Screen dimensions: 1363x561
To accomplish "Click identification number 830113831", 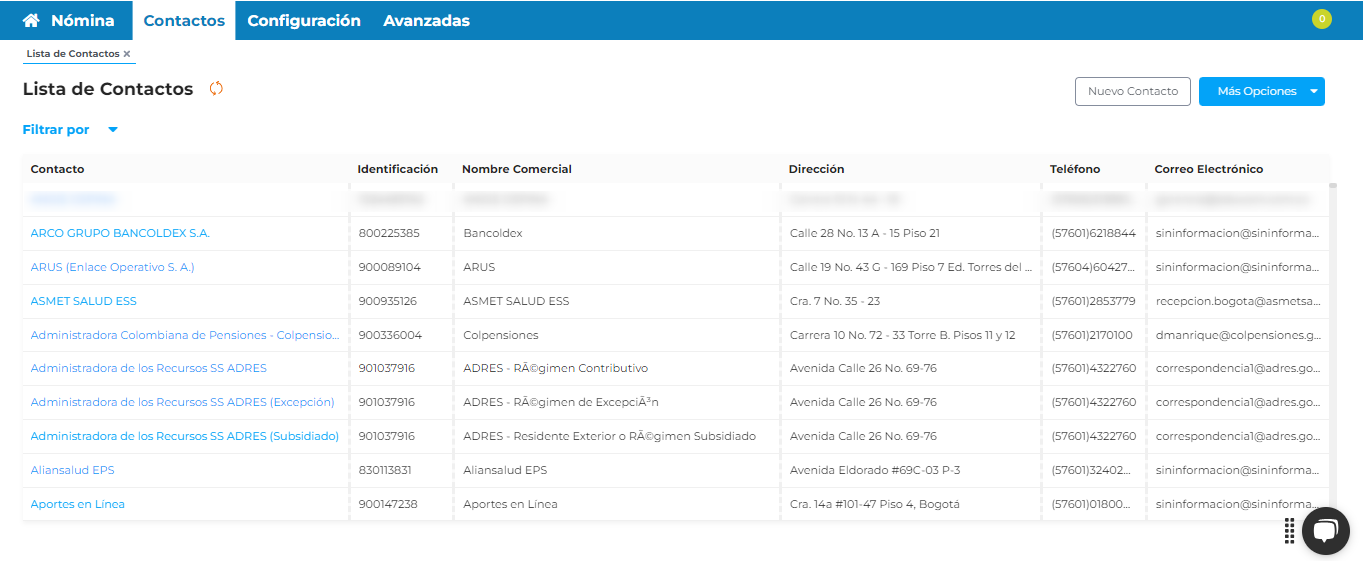I will (x=385, y=470).
